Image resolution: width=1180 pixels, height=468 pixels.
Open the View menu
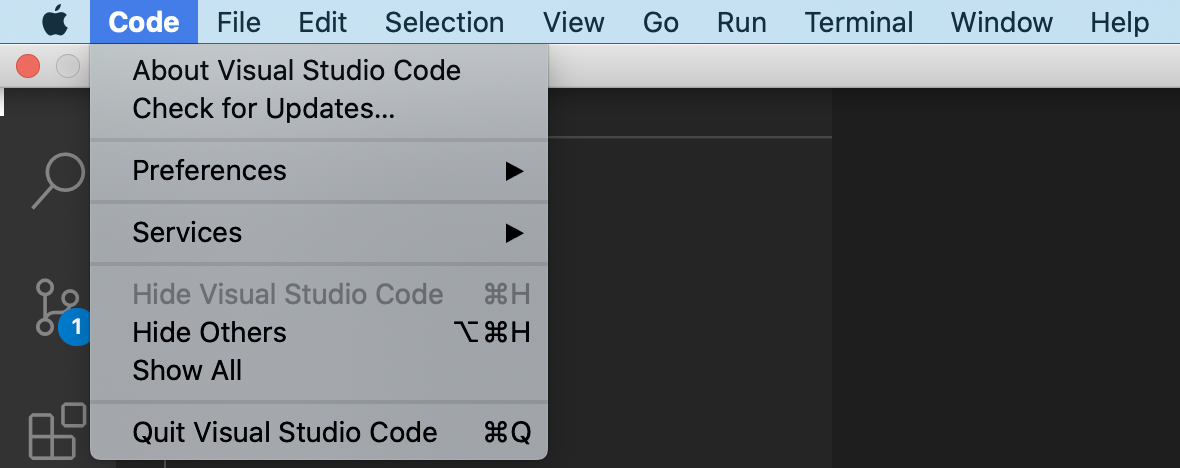coord(573,22)
